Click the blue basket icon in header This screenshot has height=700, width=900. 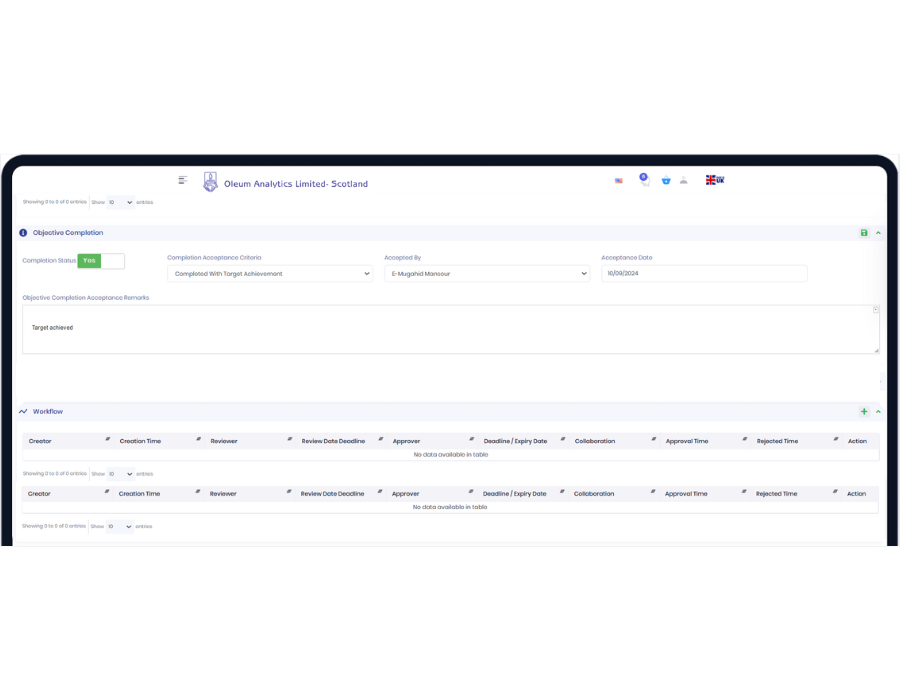[666, 181]
